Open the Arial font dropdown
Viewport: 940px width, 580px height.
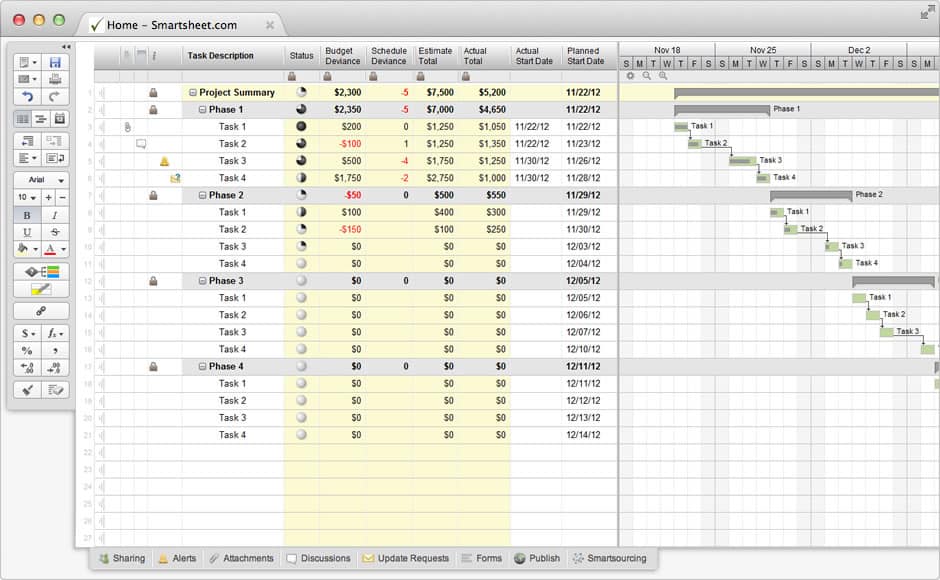(41, 180)
